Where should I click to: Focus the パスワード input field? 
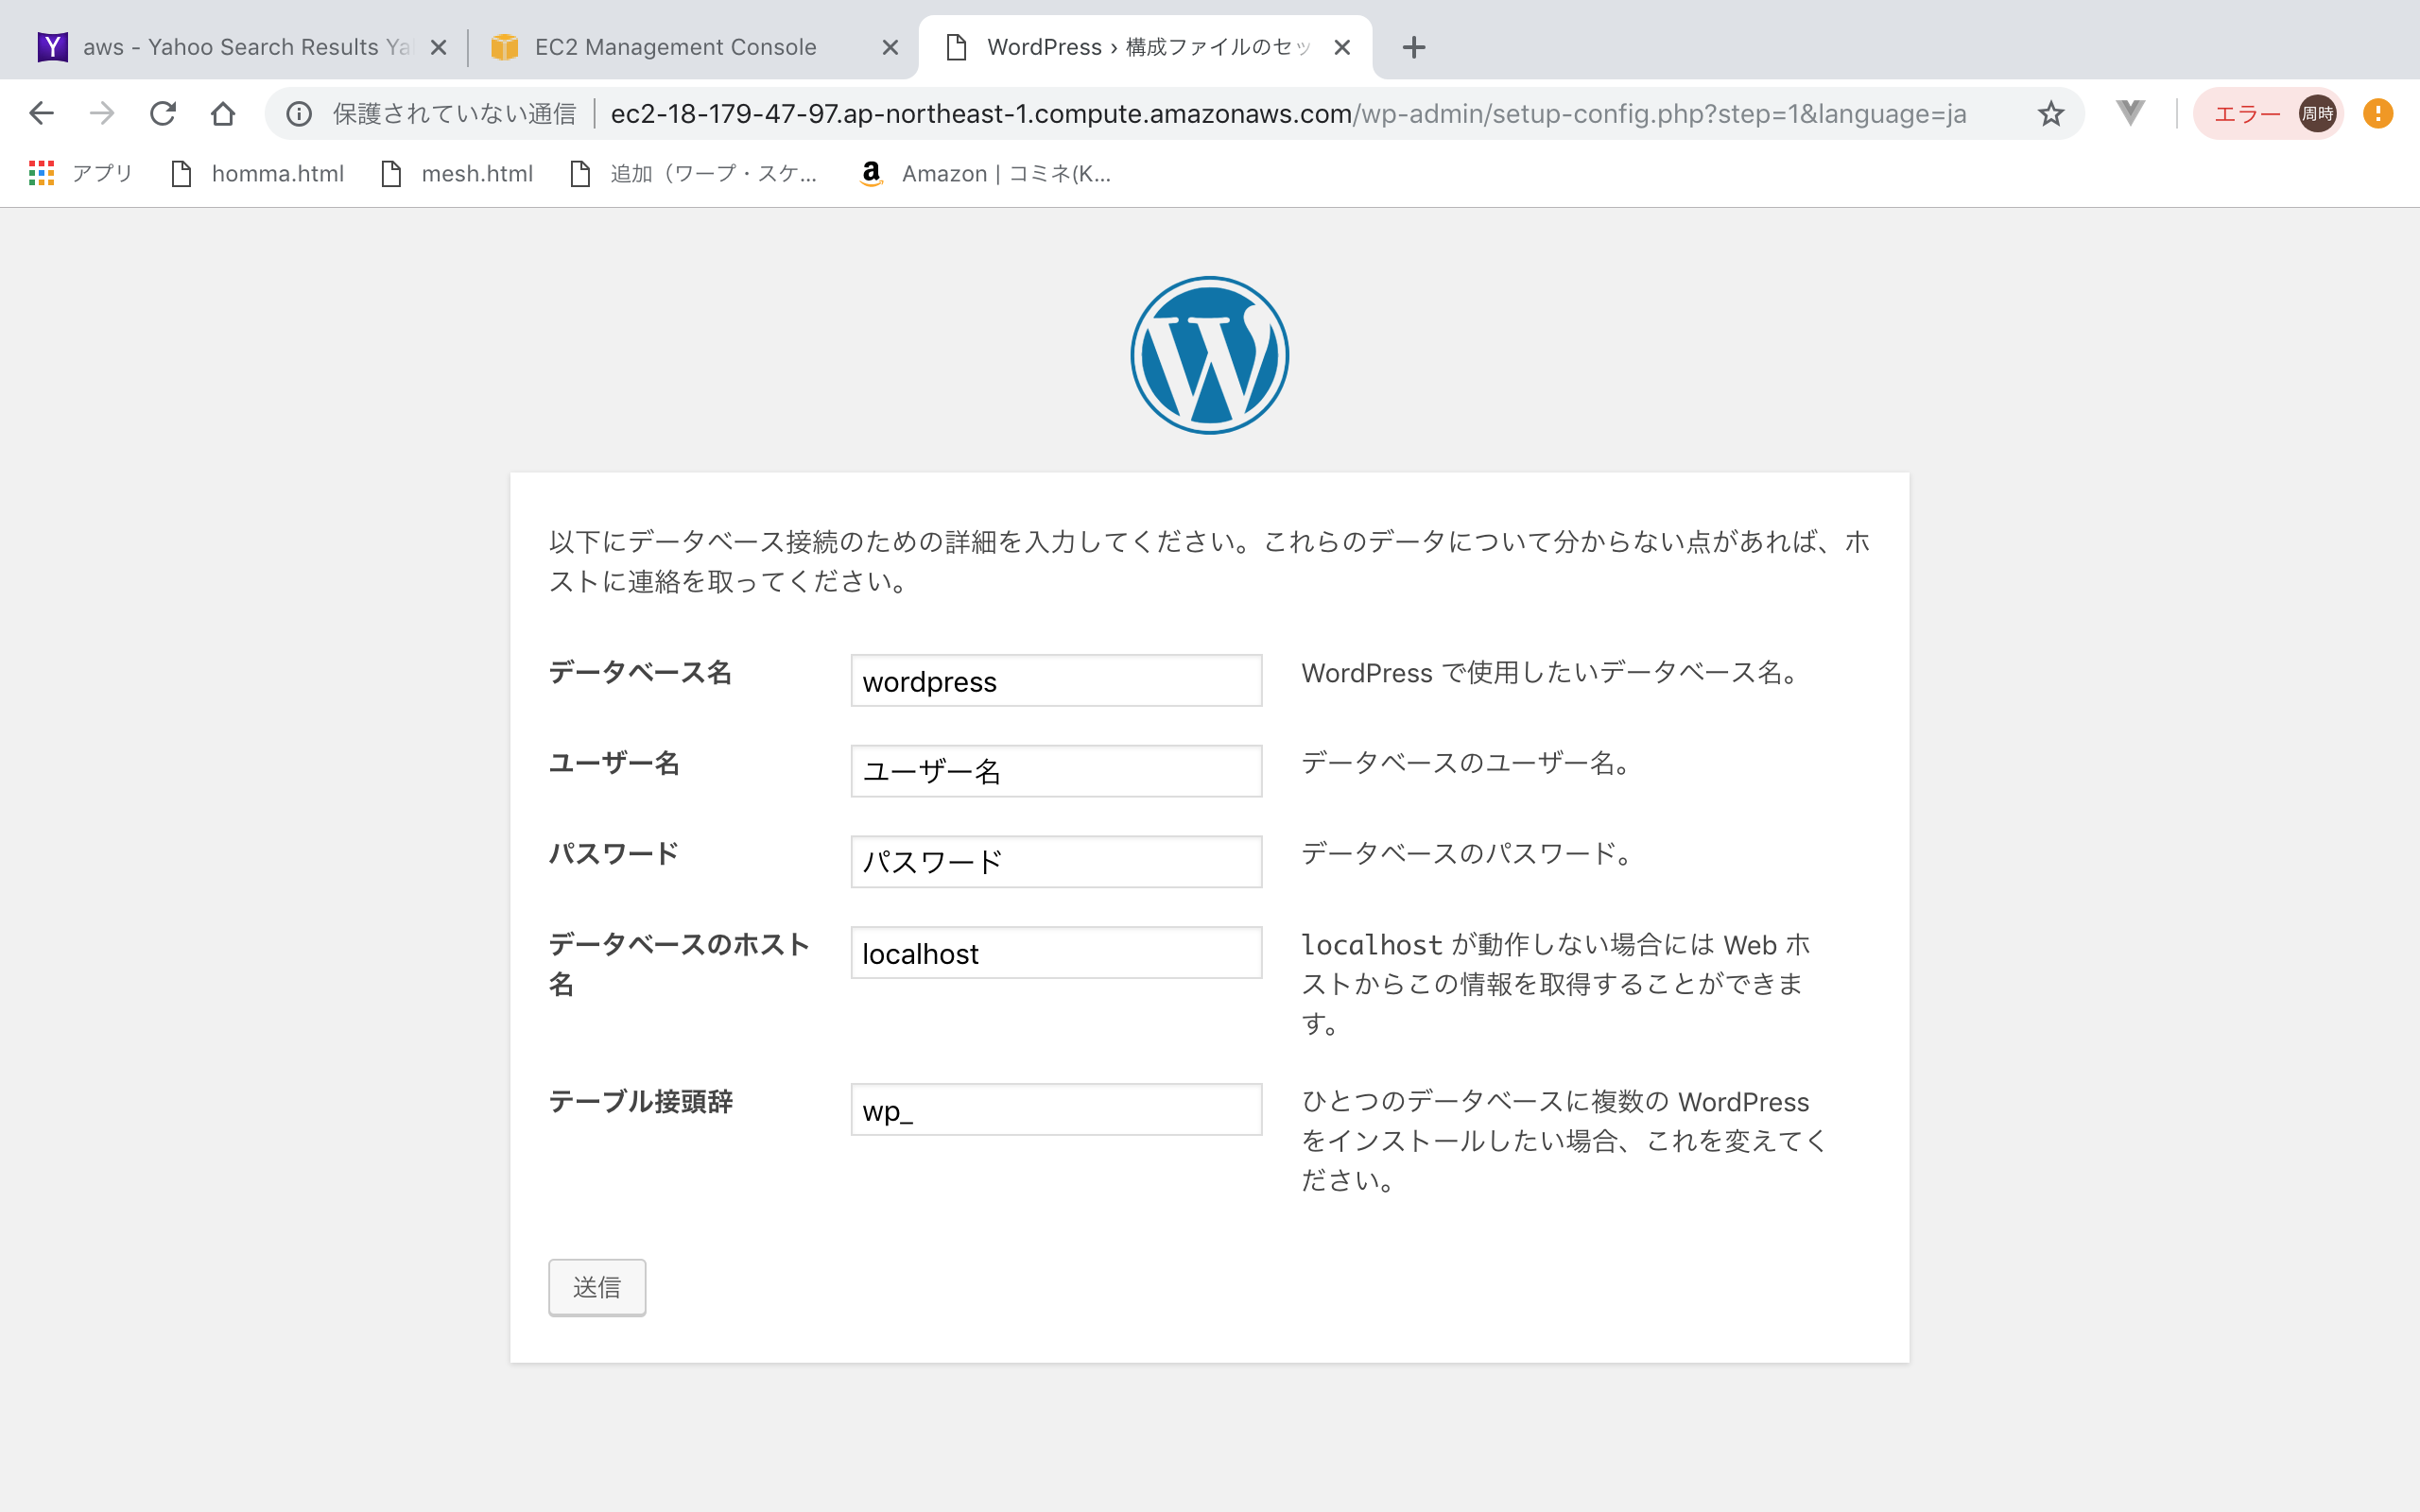1056,862
